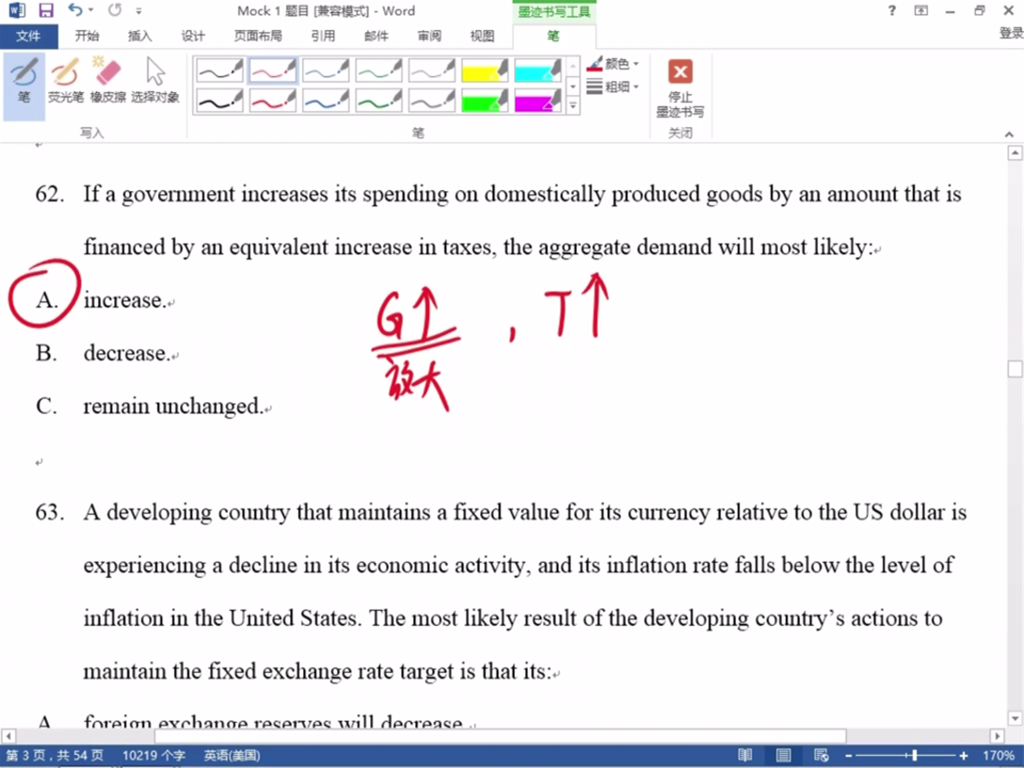Click the zoom in plus button
Image resolution: width=1024 pixels, height=768 pixels.
(x=964, y=755)
